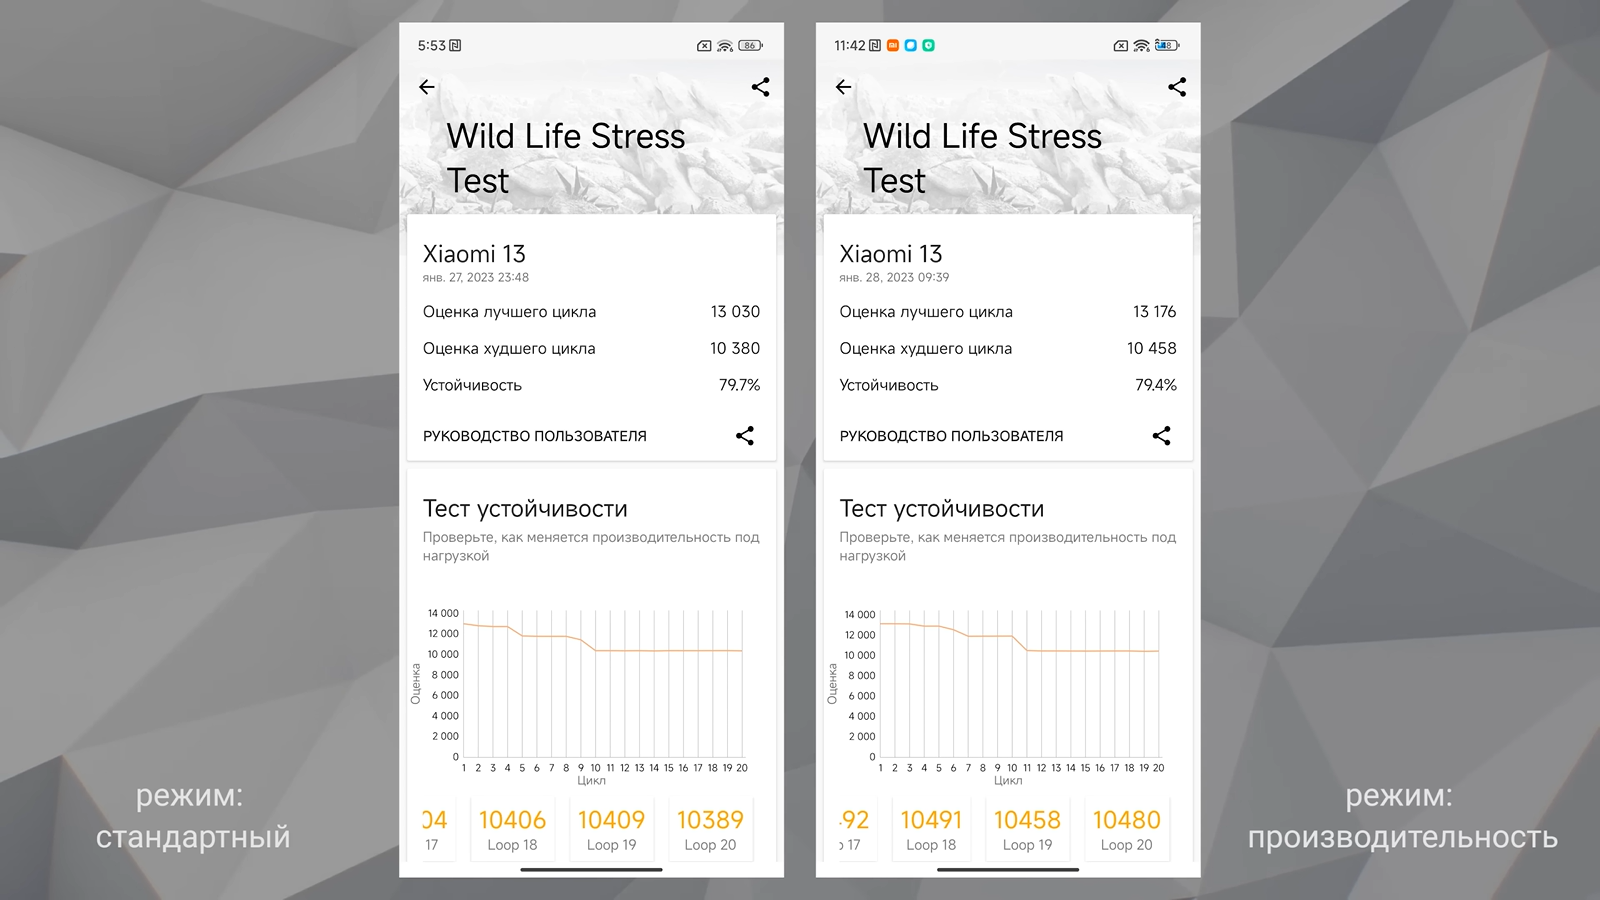The width and height of the screenshot is (1600, 900).
Task: Select Loop 19 card showing 10409
Action: [611, 829]
